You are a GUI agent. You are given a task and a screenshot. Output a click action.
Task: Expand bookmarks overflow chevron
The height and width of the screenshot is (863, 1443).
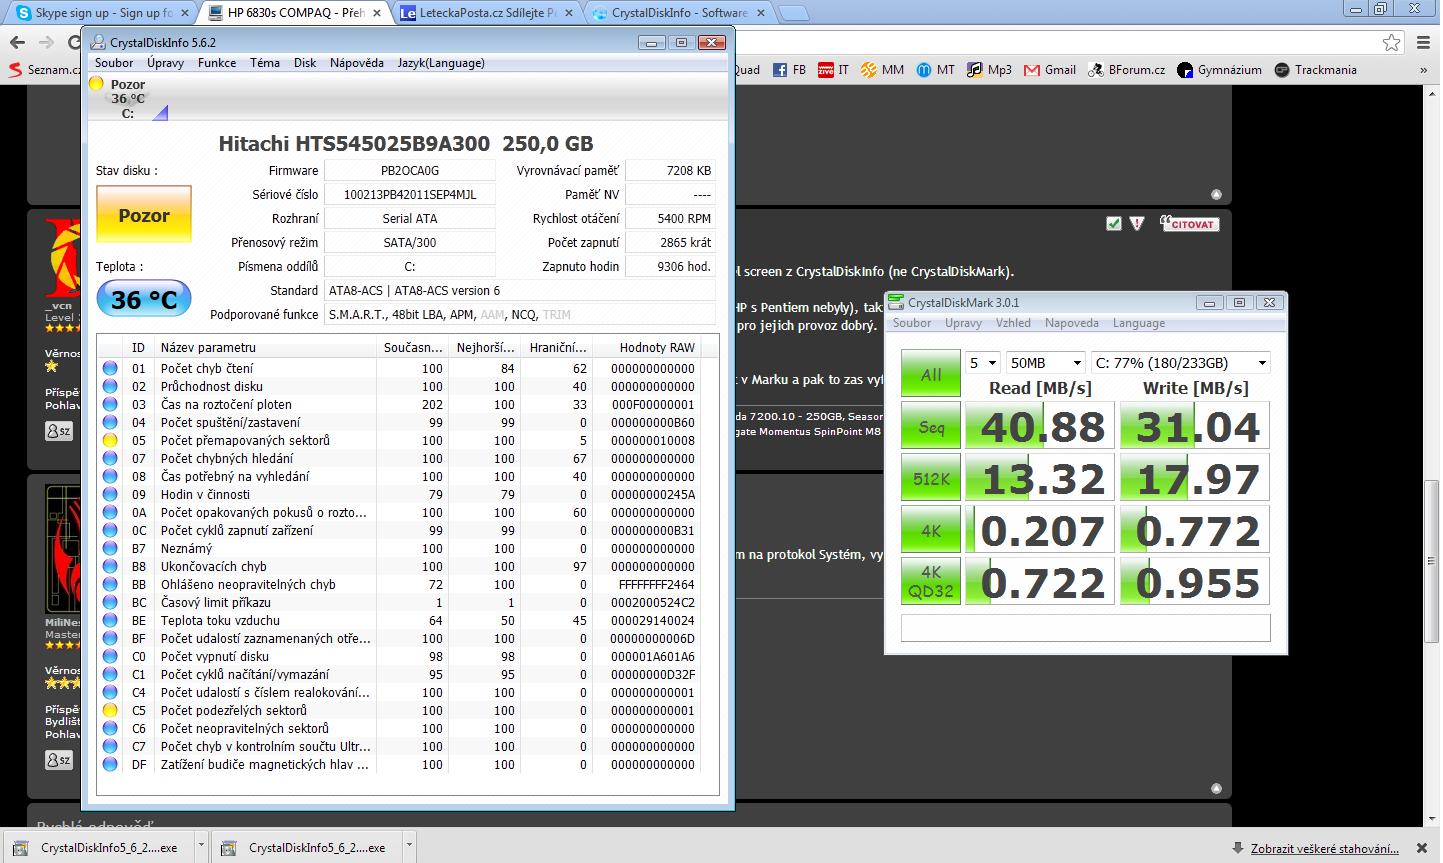click(1423, 70)
